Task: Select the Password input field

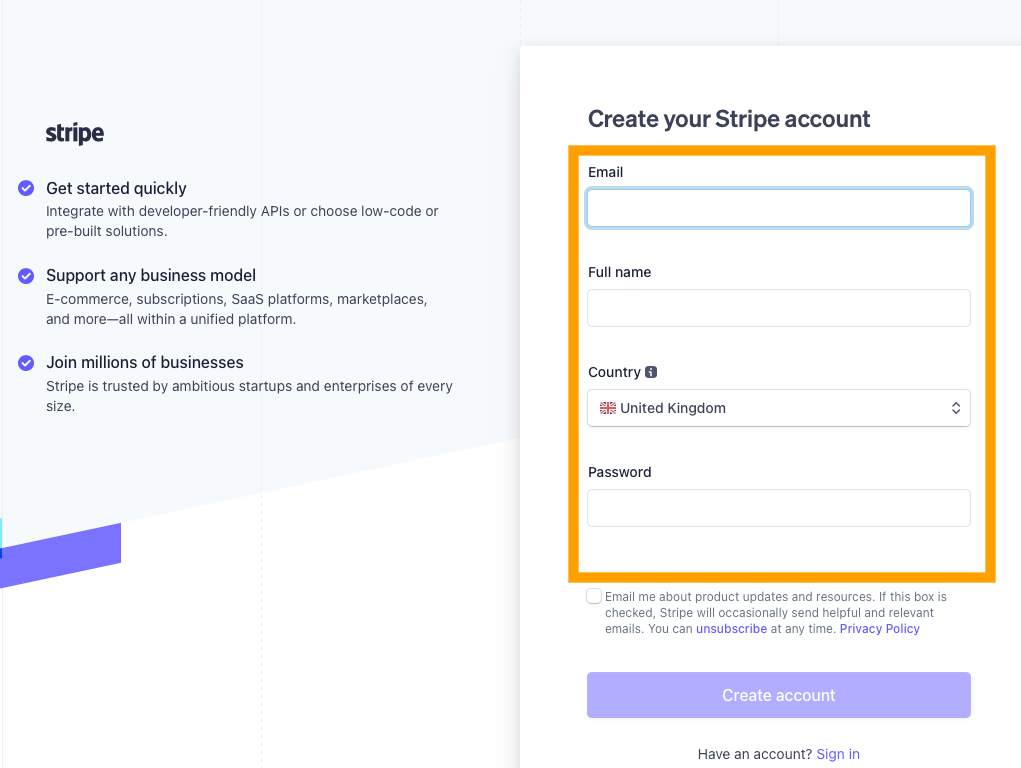Action: 778,508
